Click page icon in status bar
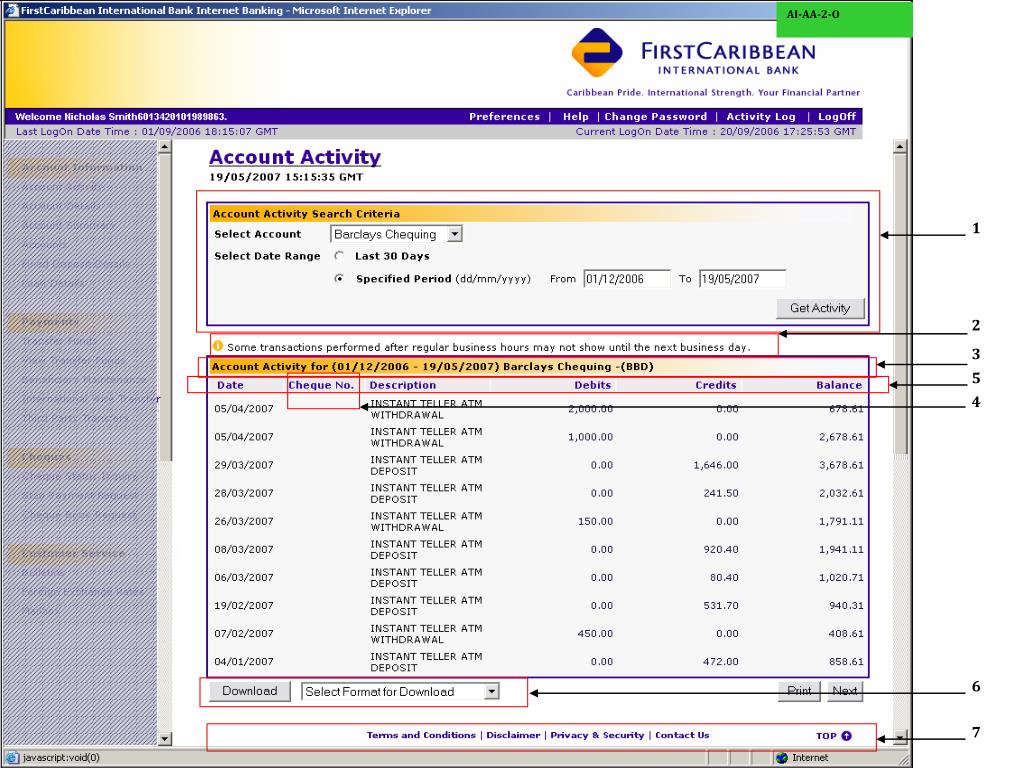The height and width of the screenshot is (768, 1024). coord(12,758)
